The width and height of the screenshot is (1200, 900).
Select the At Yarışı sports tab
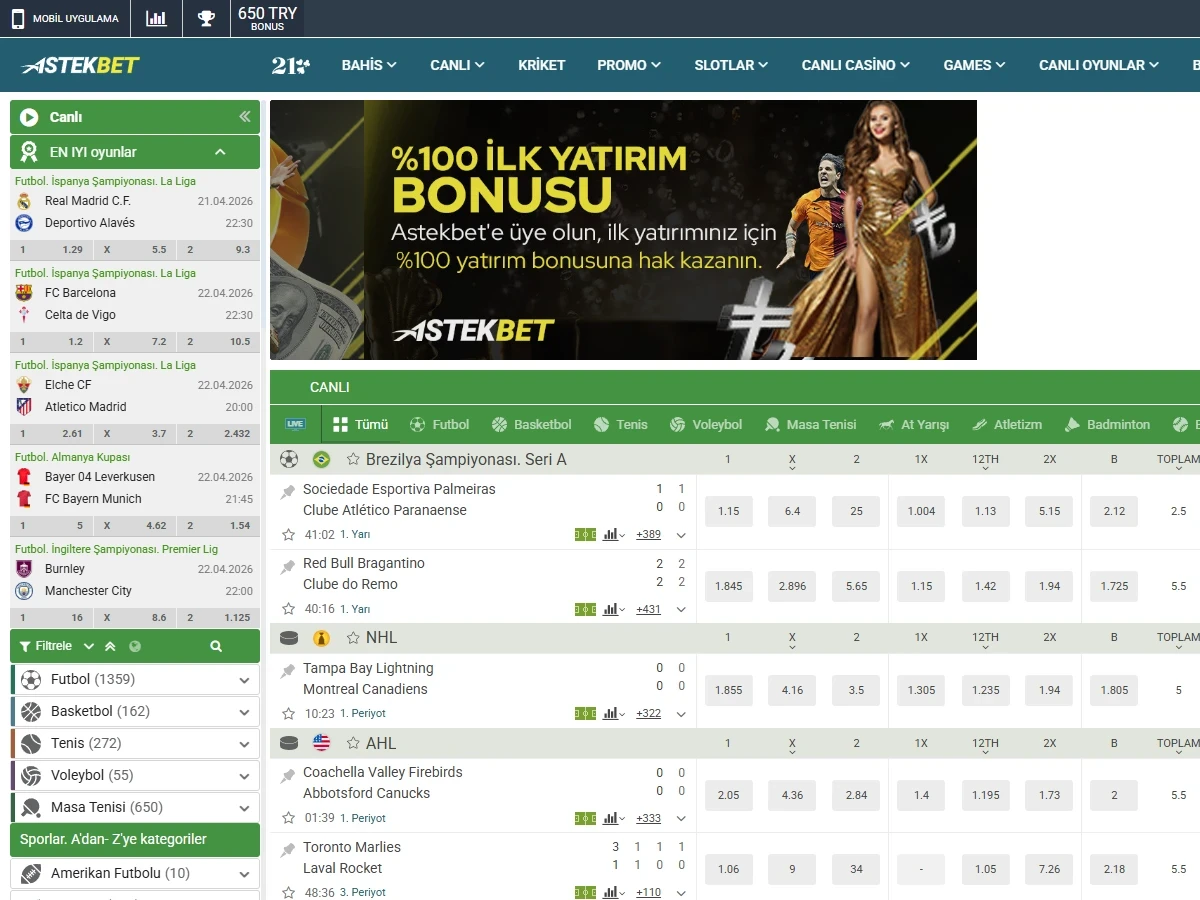click(913, 424)
